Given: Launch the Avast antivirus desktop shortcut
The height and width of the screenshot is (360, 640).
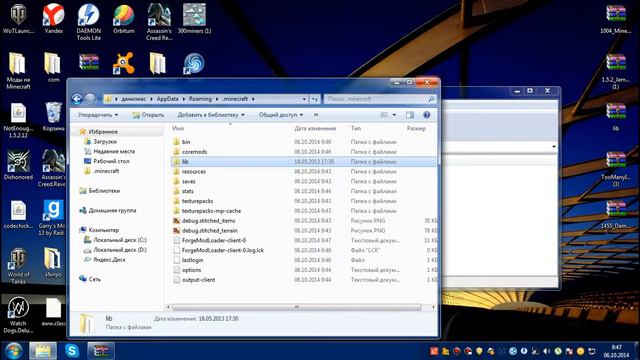Looking at the screenshot, I should coord(124,63).
